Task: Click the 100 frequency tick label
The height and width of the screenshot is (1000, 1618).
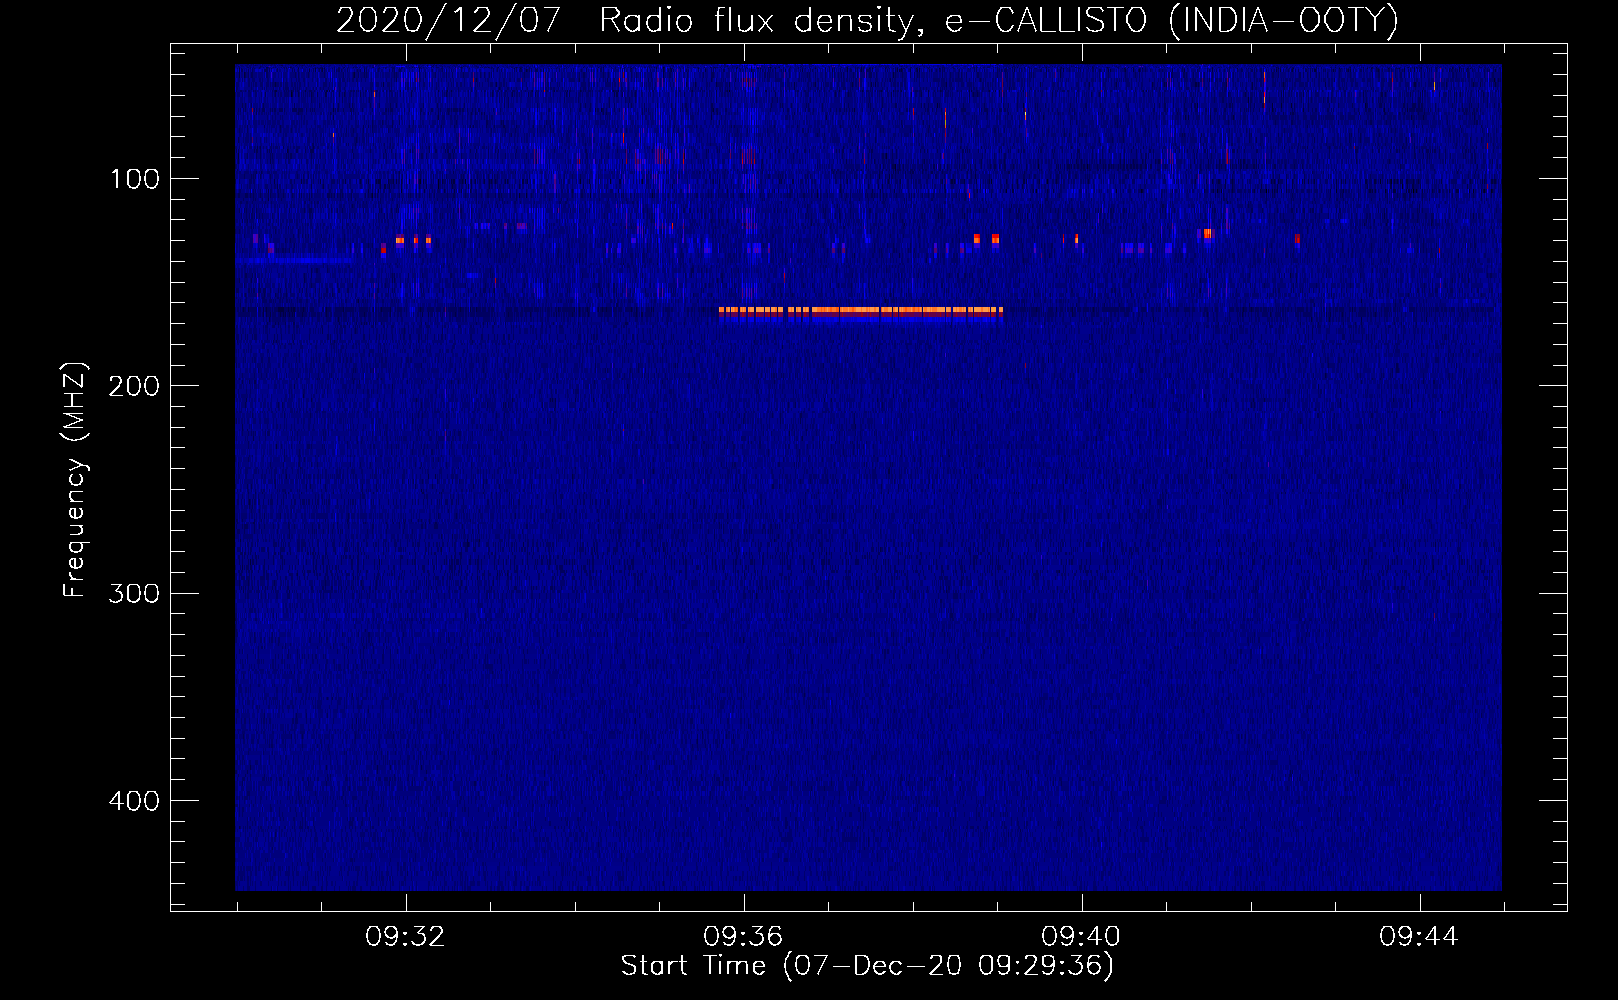Action: click(x=135, y=179)
